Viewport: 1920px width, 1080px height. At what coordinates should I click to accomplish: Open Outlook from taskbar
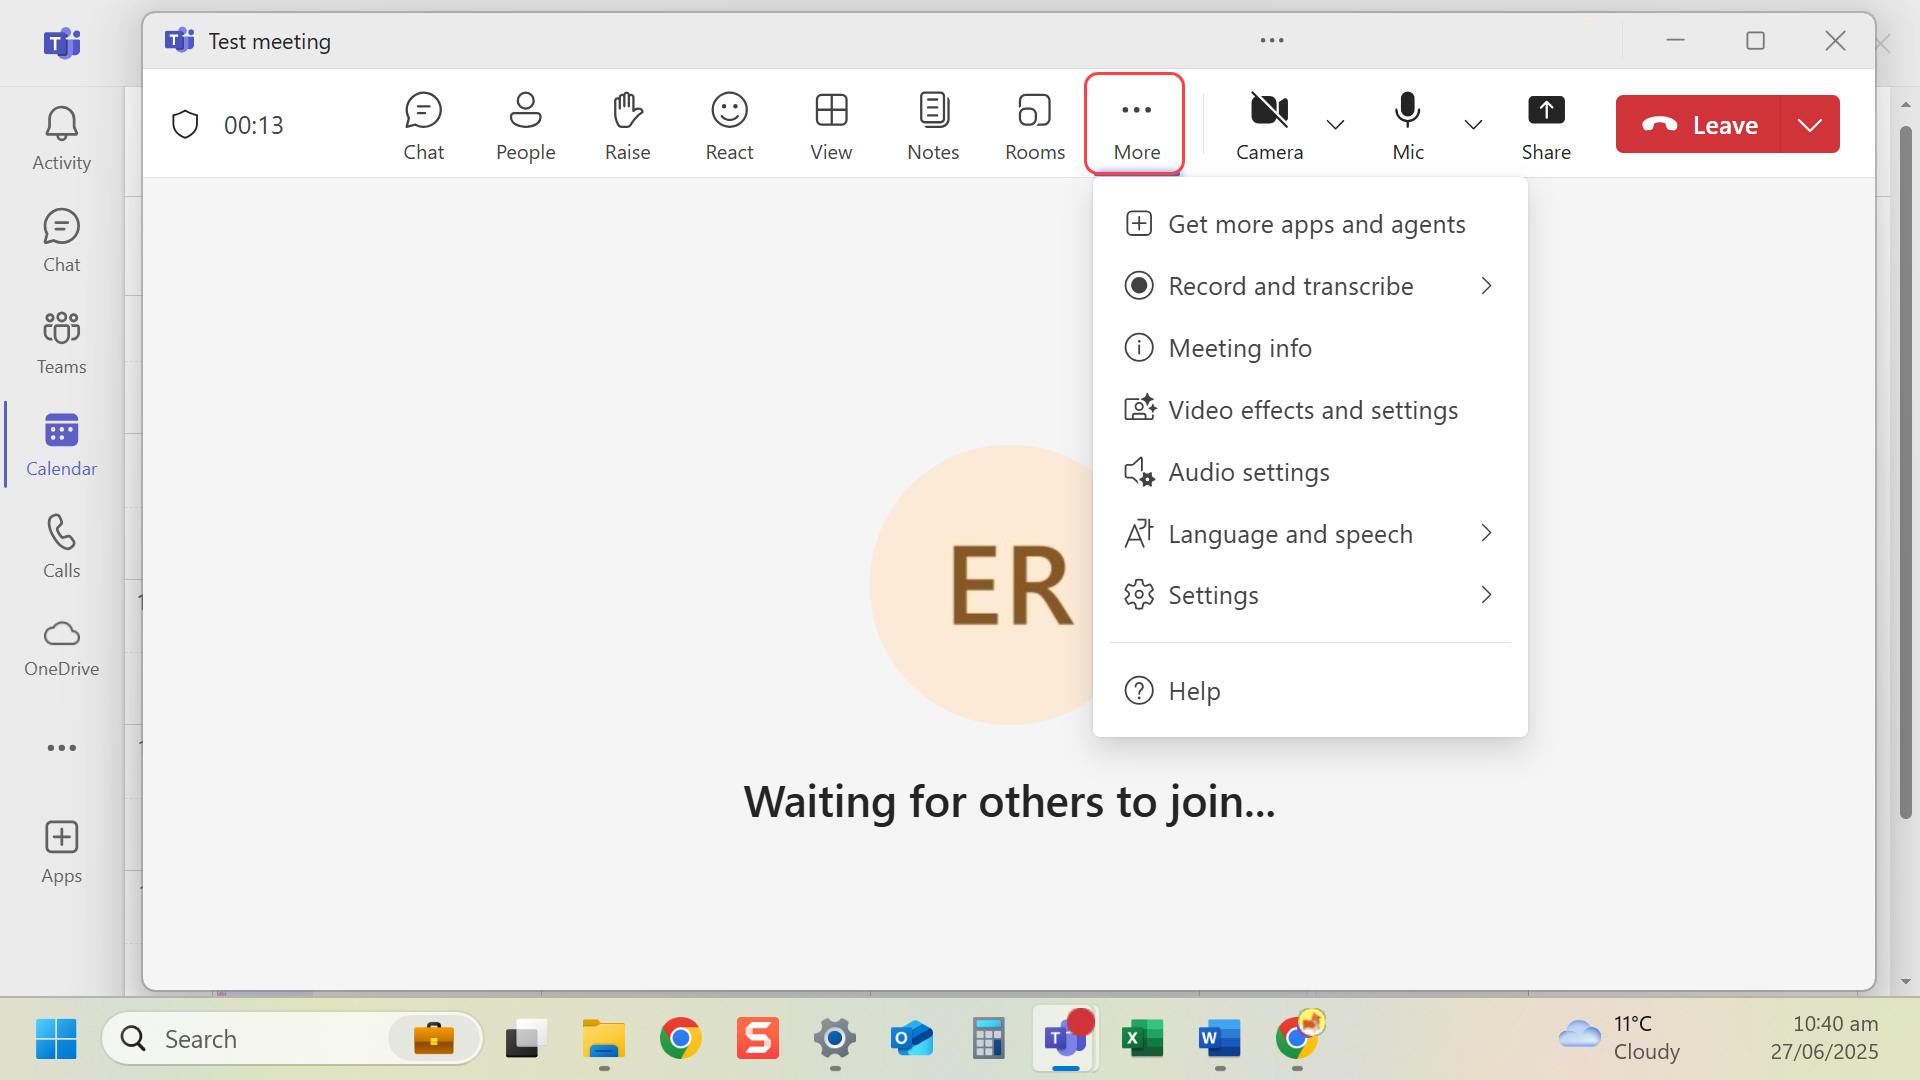(912, 1039)
